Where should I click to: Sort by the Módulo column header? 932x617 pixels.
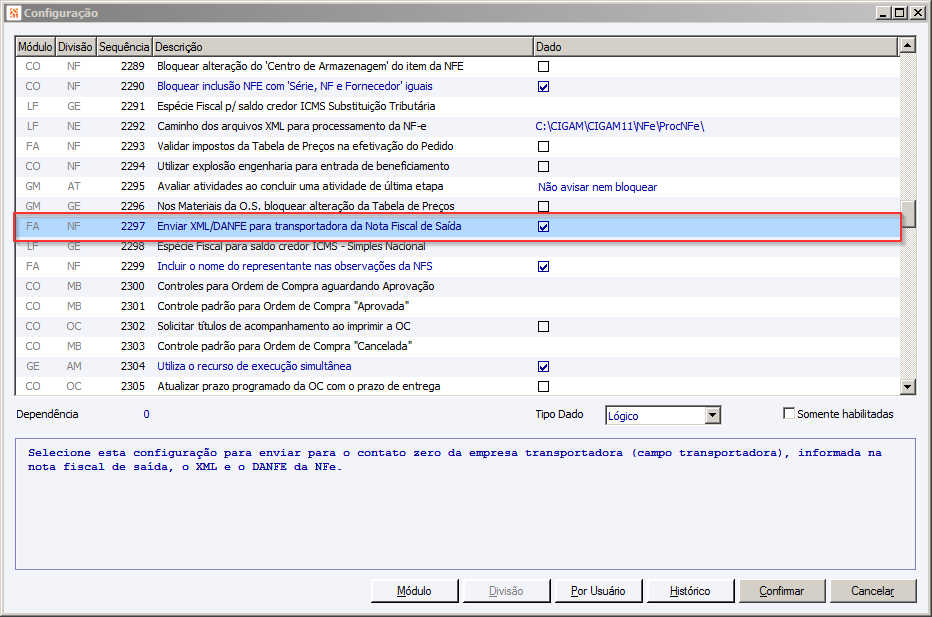point(35,46)
